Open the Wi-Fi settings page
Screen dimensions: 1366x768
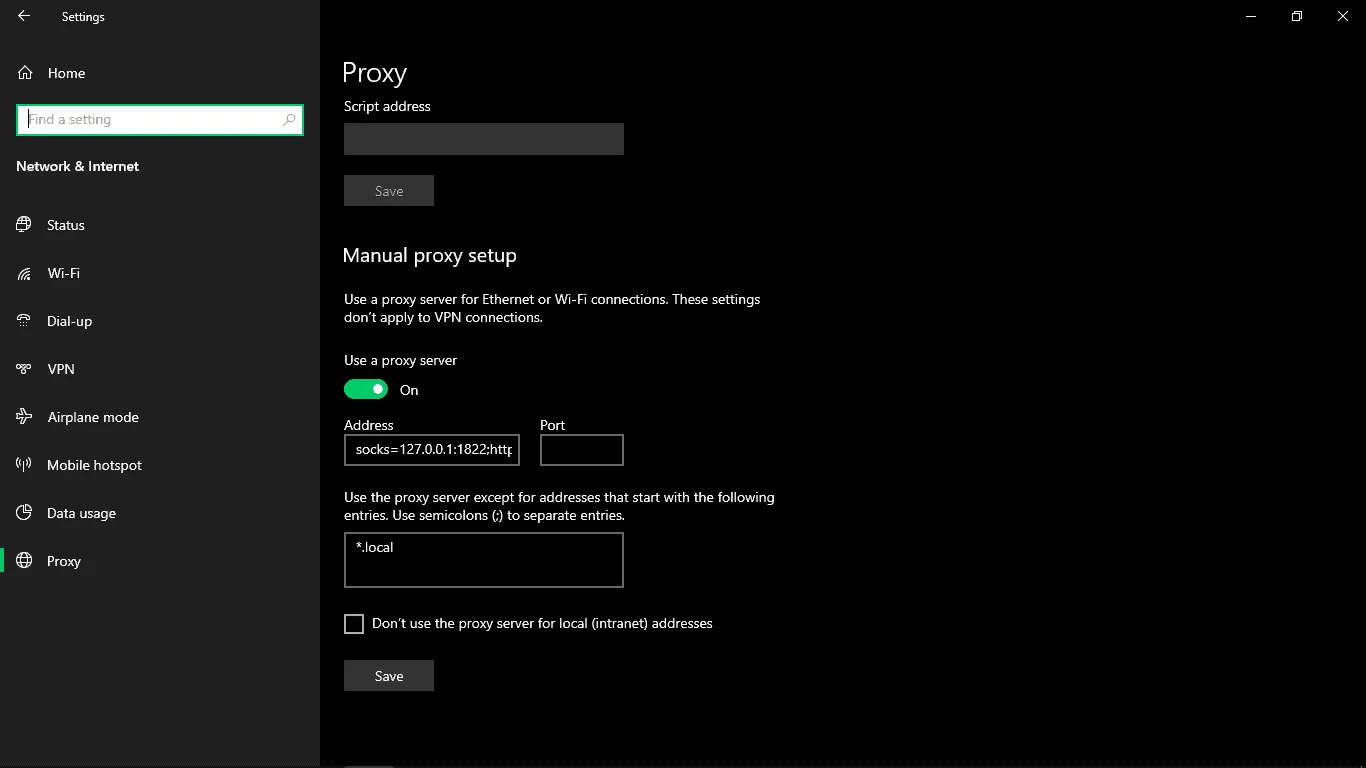coord(160,273)
